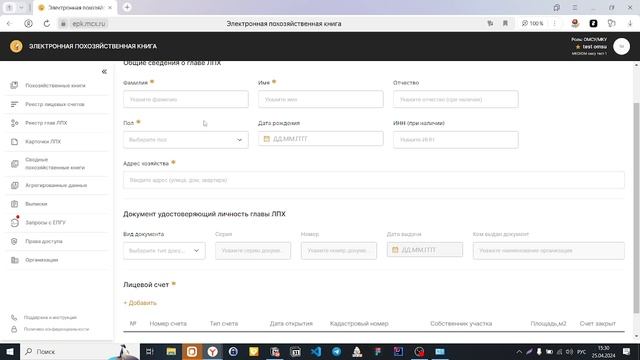This screenshot has height=360, width=640.
Task: Click the Адрес хозяйства input field
Action: point(373,180)
